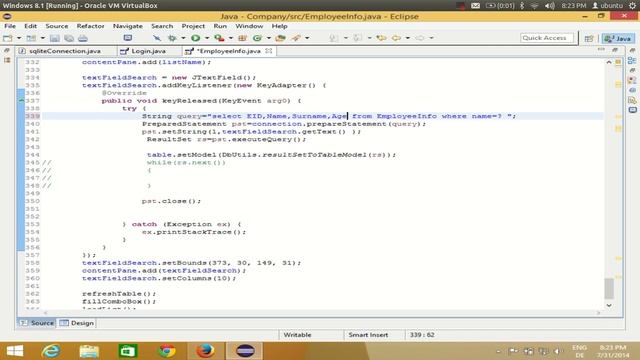640x360 pixels.
Task: Click the editor vertical scrollbar thumb
Action: coord(609,288)
